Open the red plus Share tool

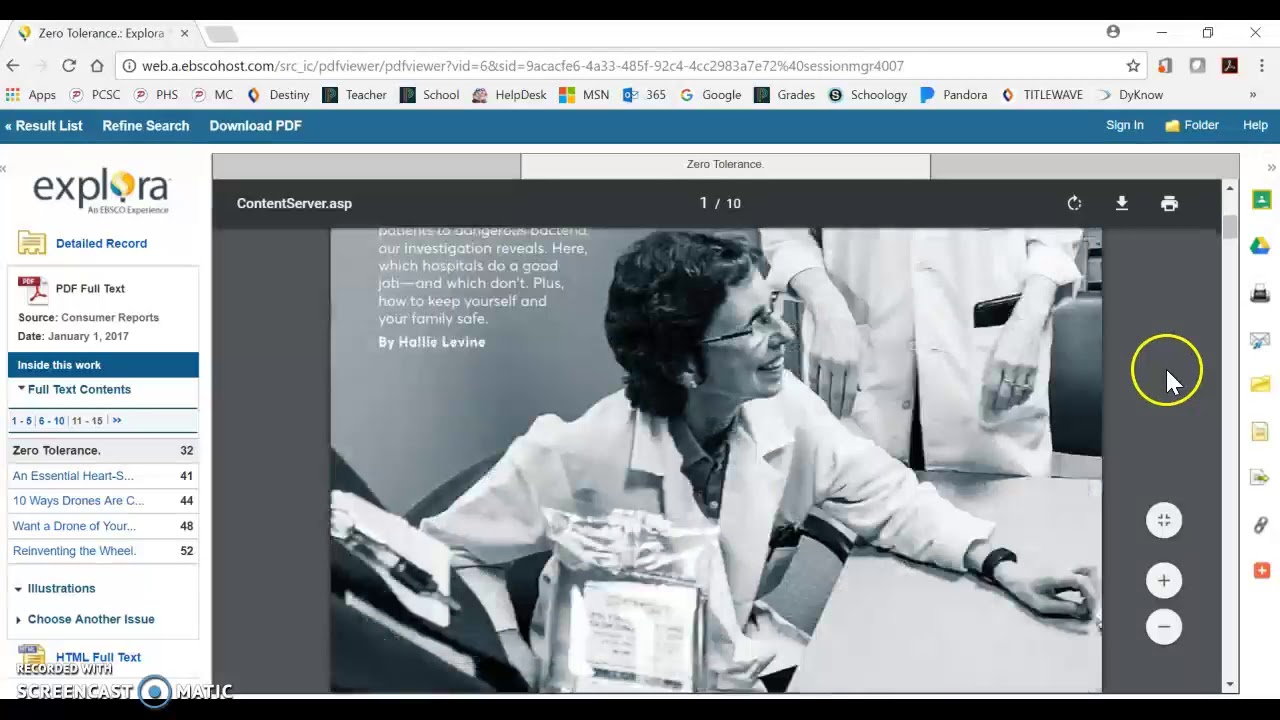point(1261,570)
